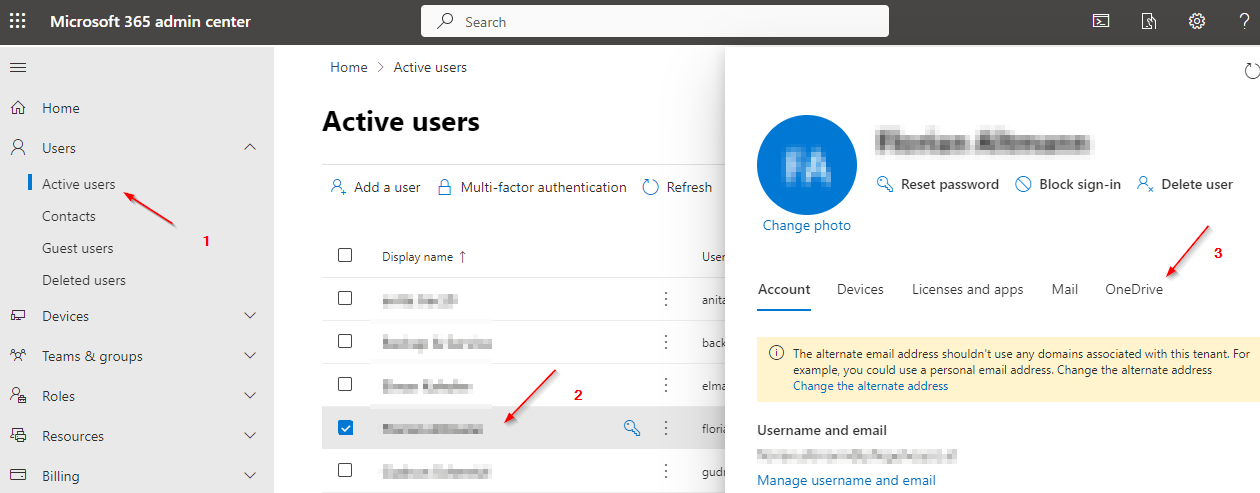1260x493 pixels.
Task: Click the document download icon in header
Action: tap(1149, 21)
